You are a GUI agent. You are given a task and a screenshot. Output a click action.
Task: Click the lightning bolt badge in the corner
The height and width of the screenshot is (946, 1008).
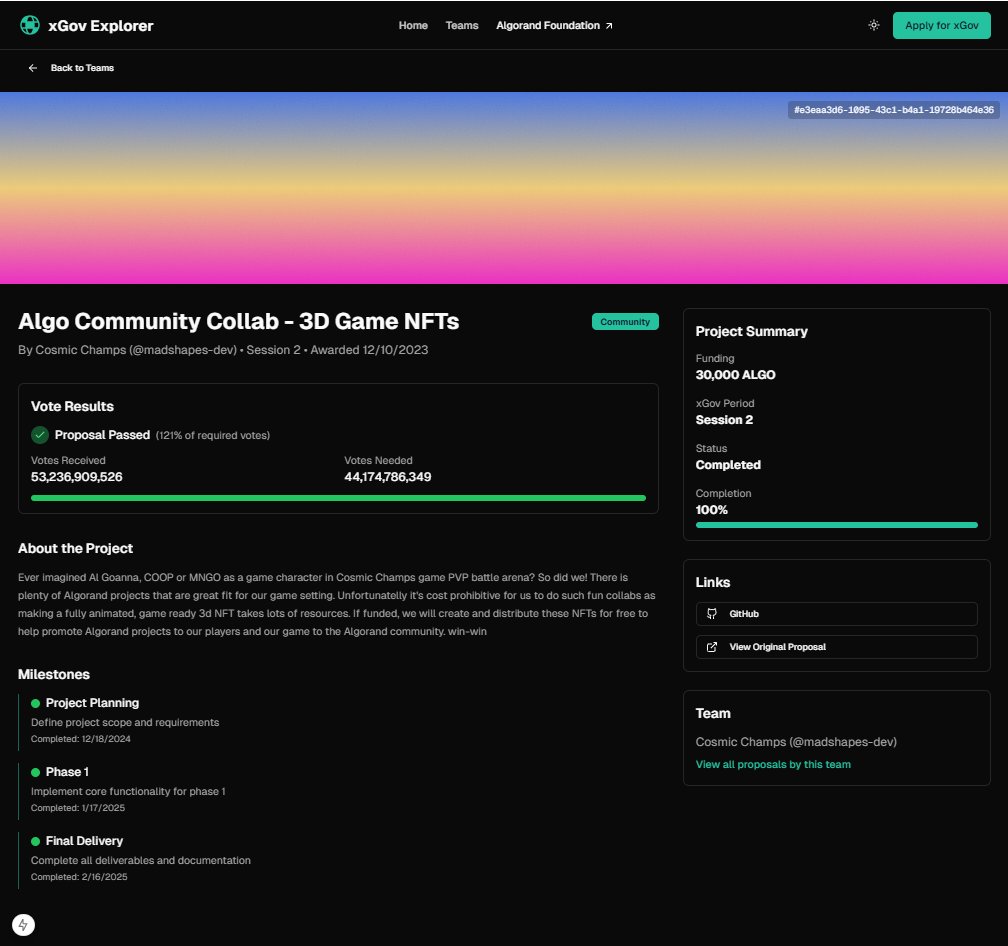coord(23,925)
